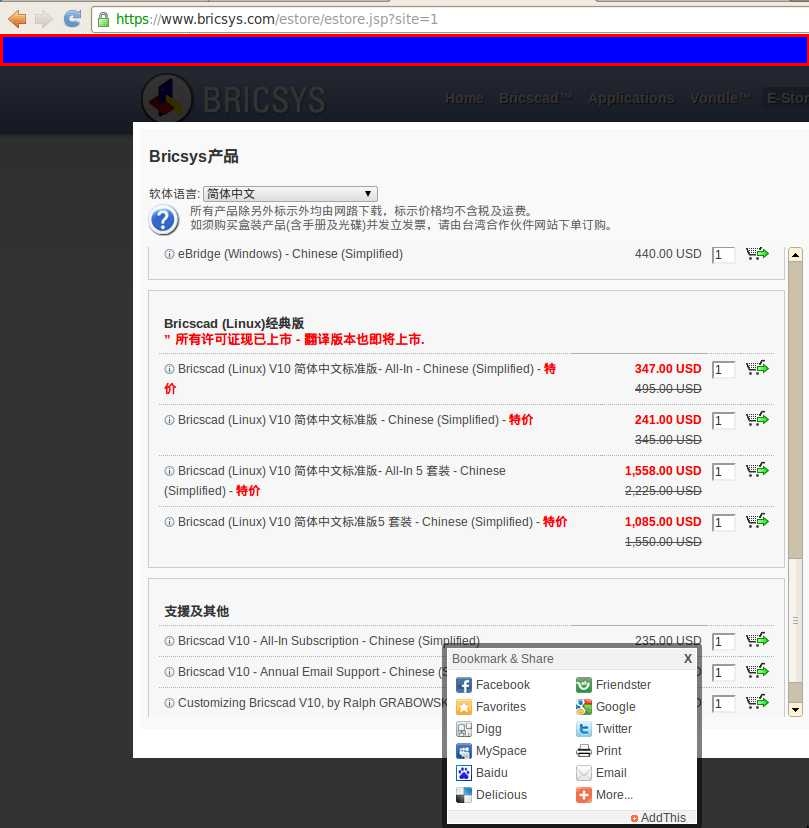Screen dimensions: 809x828
Task: Edit quantity for Annual Email Support
Action: coord(723,673)
